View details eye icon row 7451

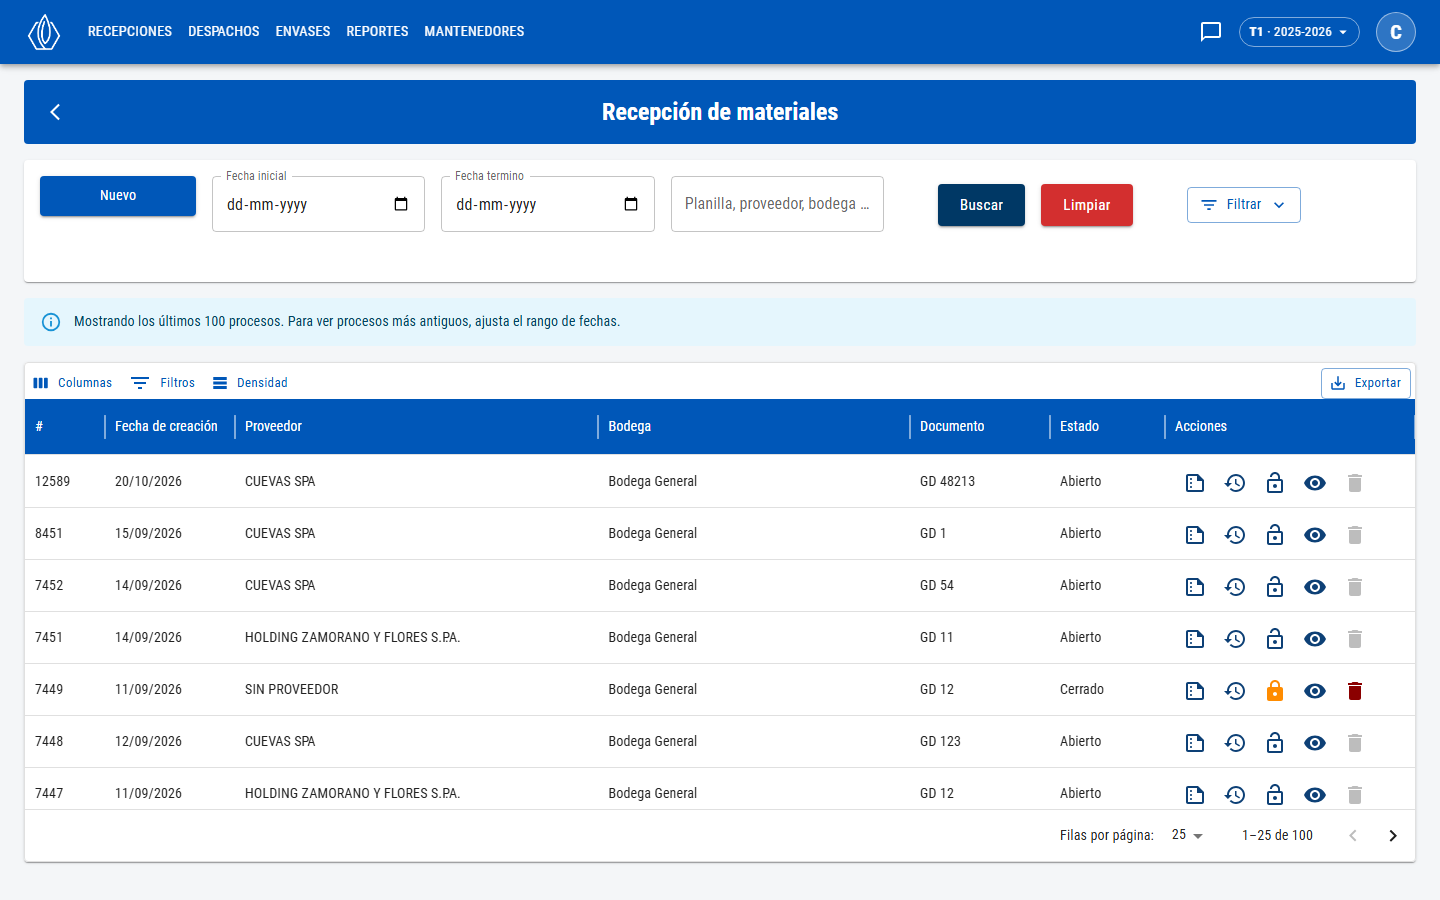[1315, 639]
